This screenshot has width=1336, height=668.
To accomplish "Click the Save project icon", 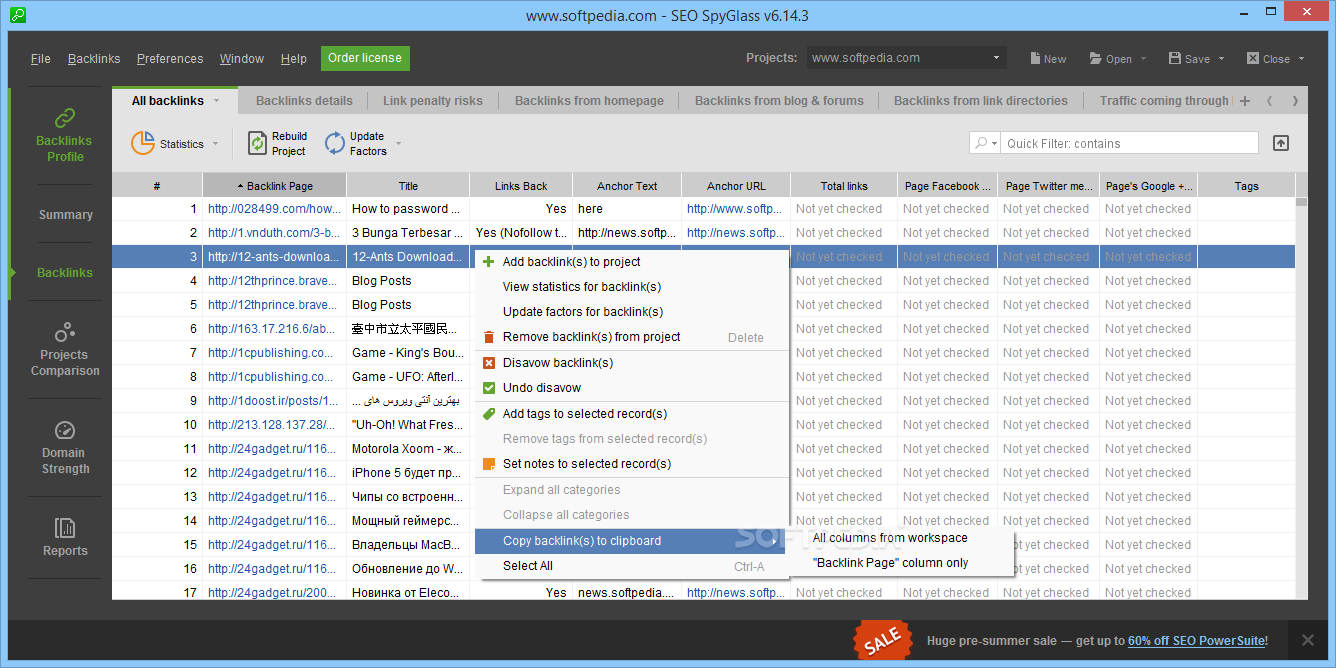I will tap(1175, 59).
